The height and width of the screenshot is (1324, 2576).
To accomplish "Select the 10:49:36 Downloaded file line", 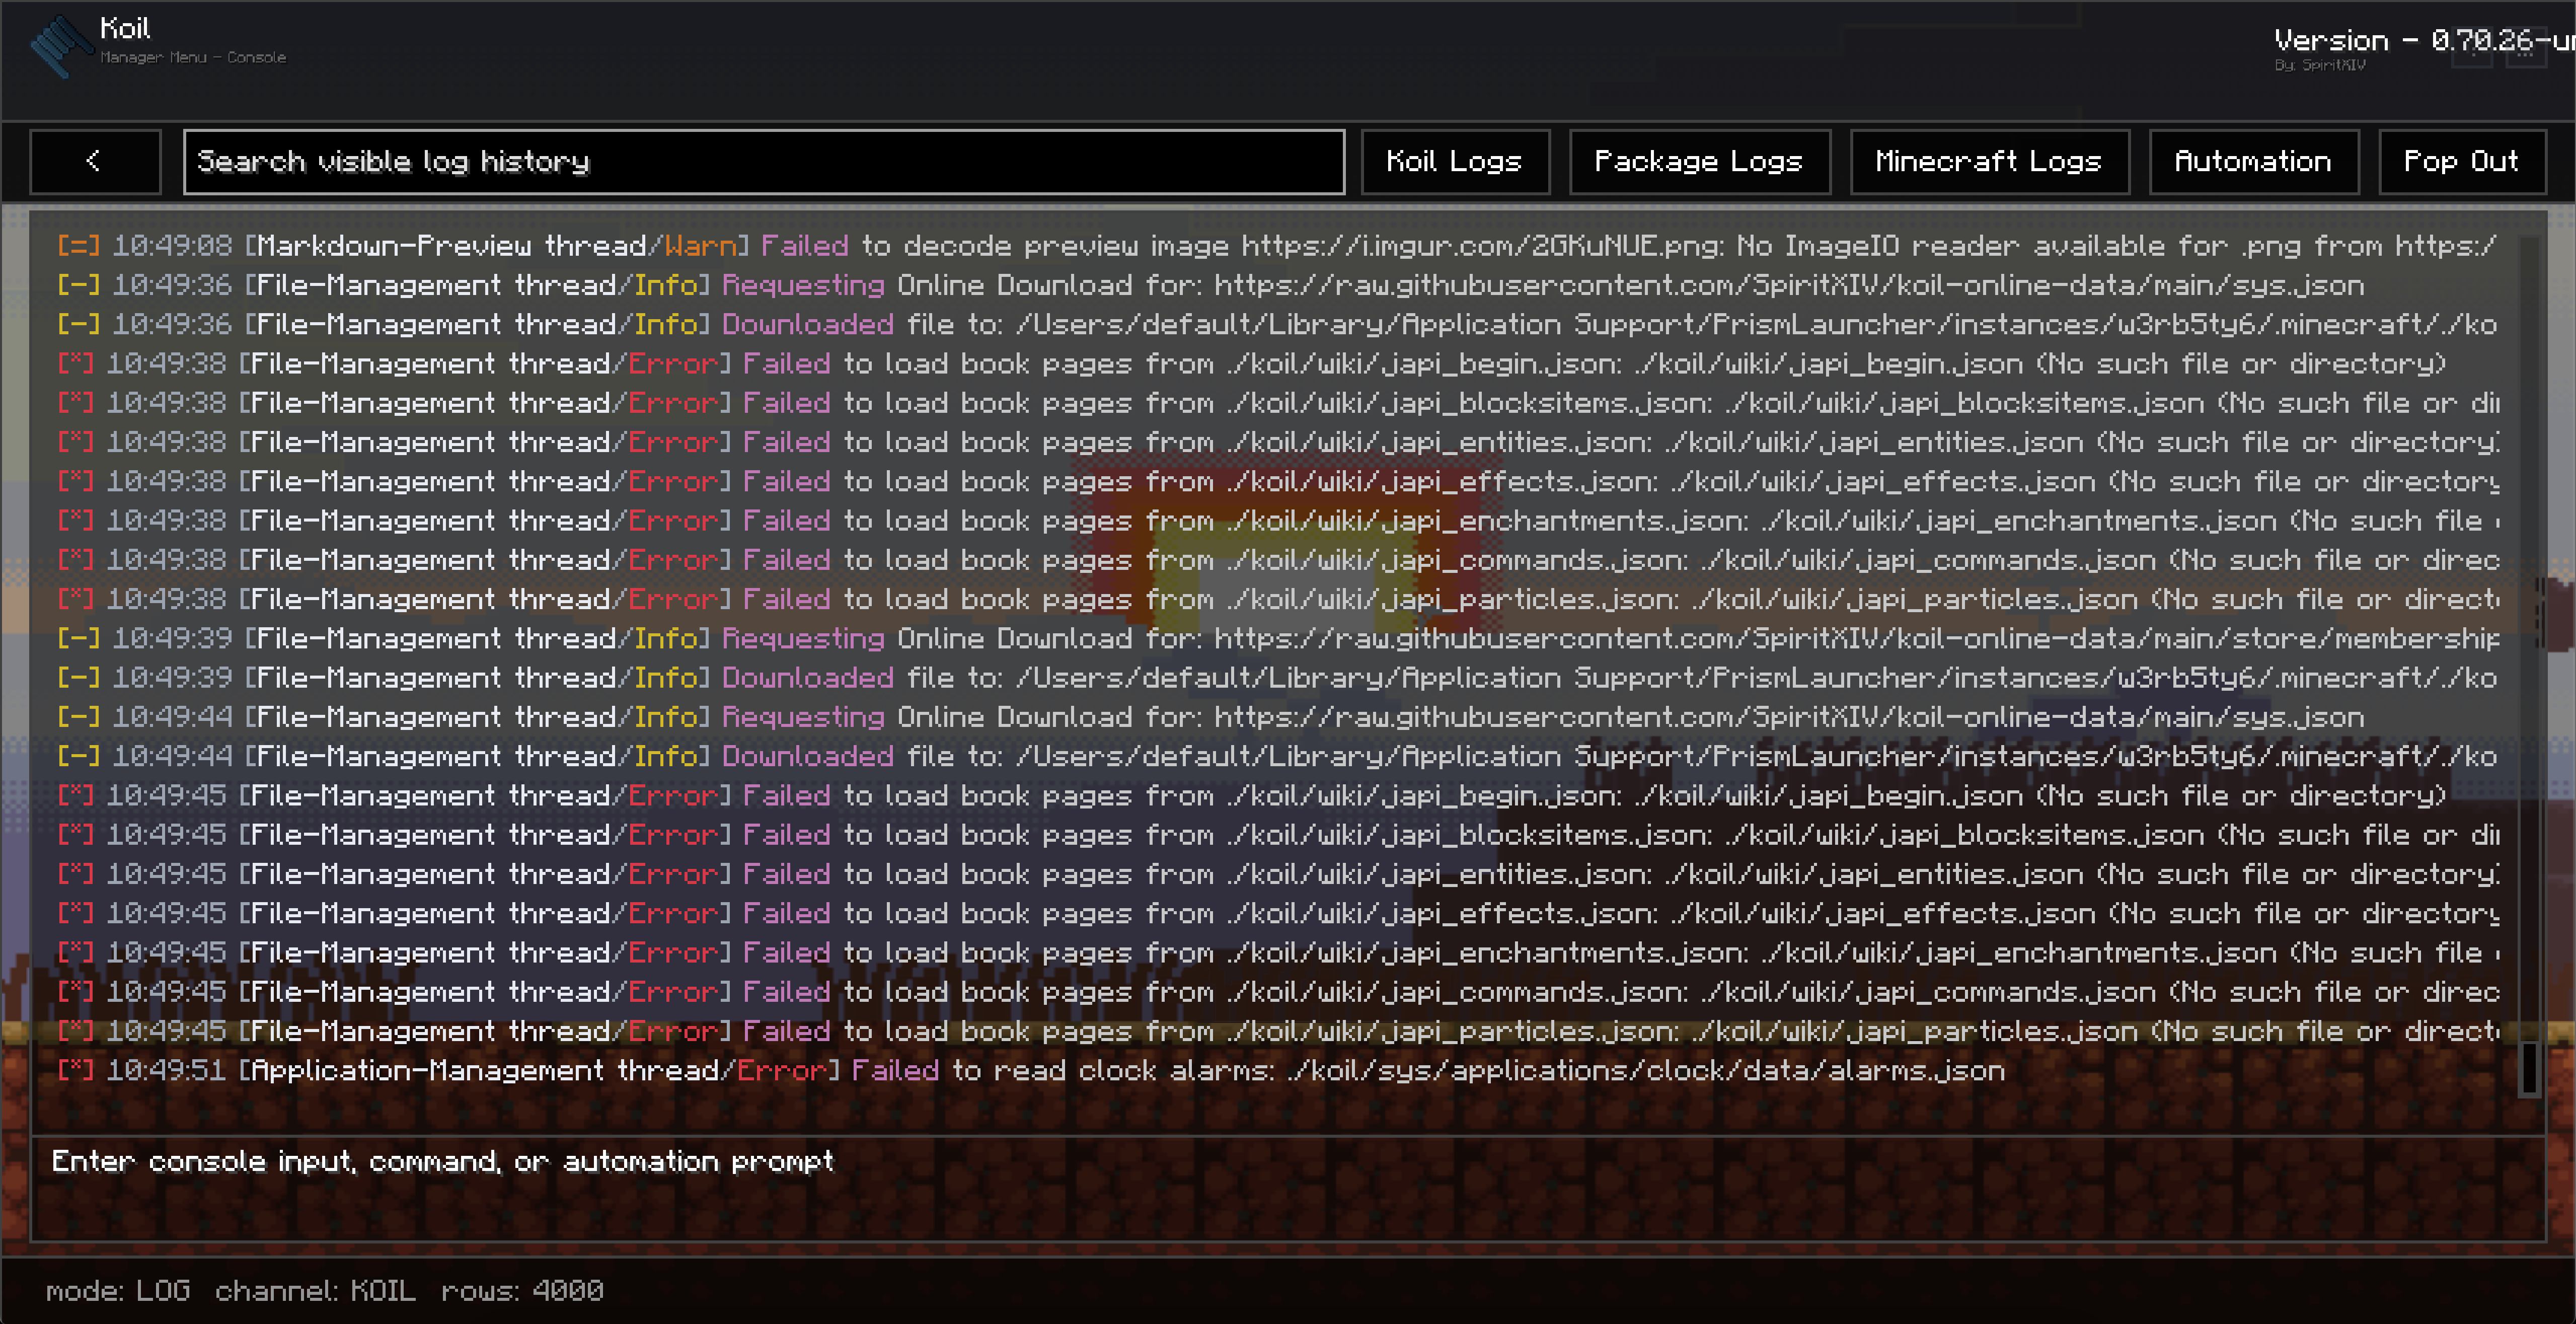I will 1277,324.
